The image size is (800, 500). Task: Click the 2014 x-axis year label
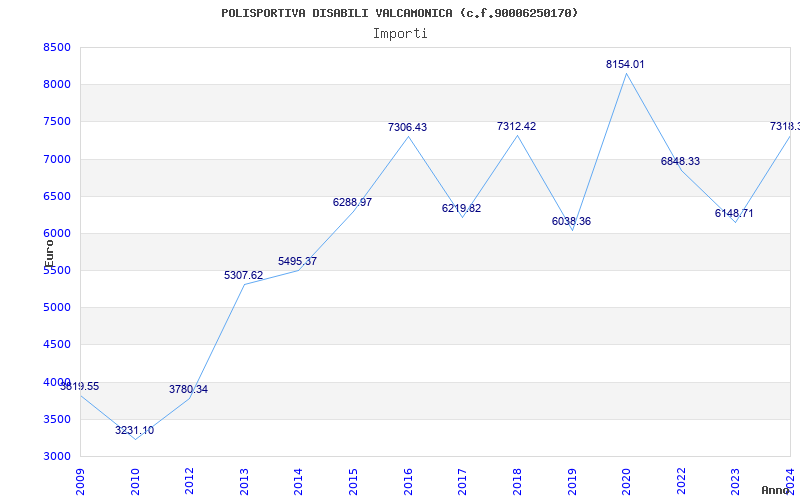[298, 481]
